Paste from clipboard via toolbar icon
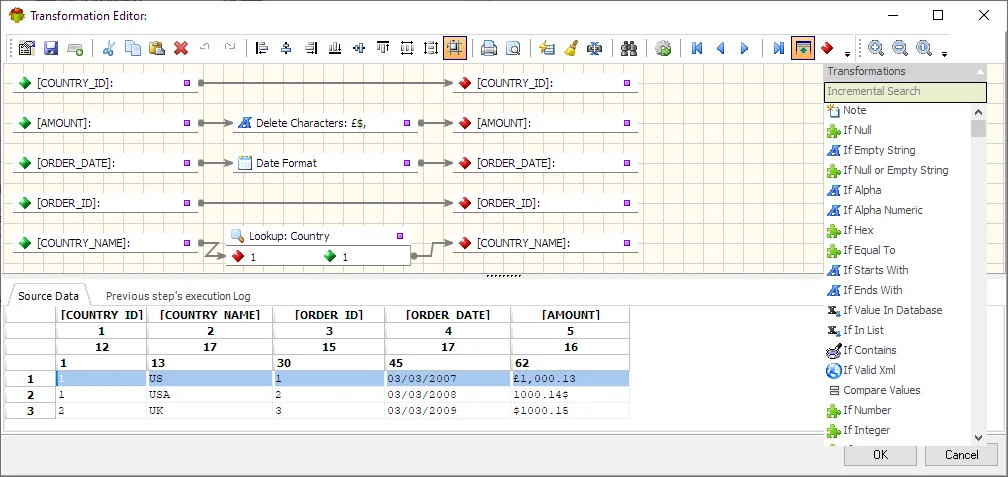This screenshot has width=1008, height=477. (157, 48)
